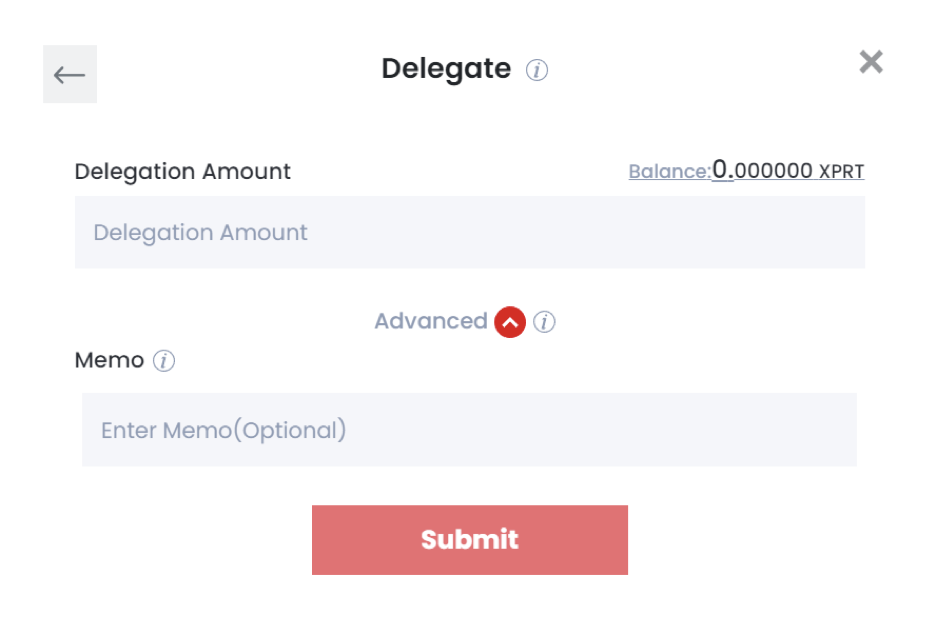Show Memo info tooltip icon
Screen dimensions: 936x636
pyautogui.click(x=164, y=361)
